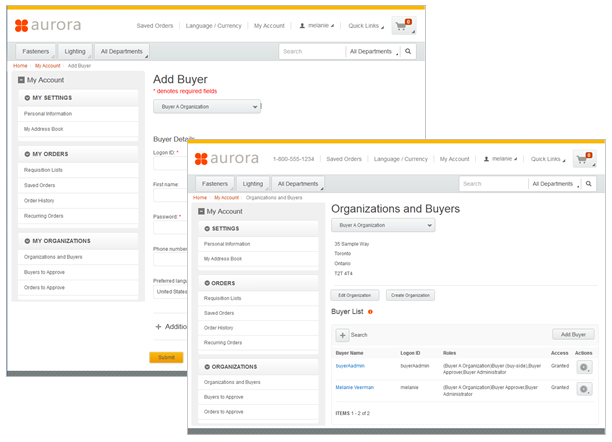The height and width of the screenshot is (442, 612).
Task: Open Quick Links menu in Organizations window
Action: [x=548, y=159]
